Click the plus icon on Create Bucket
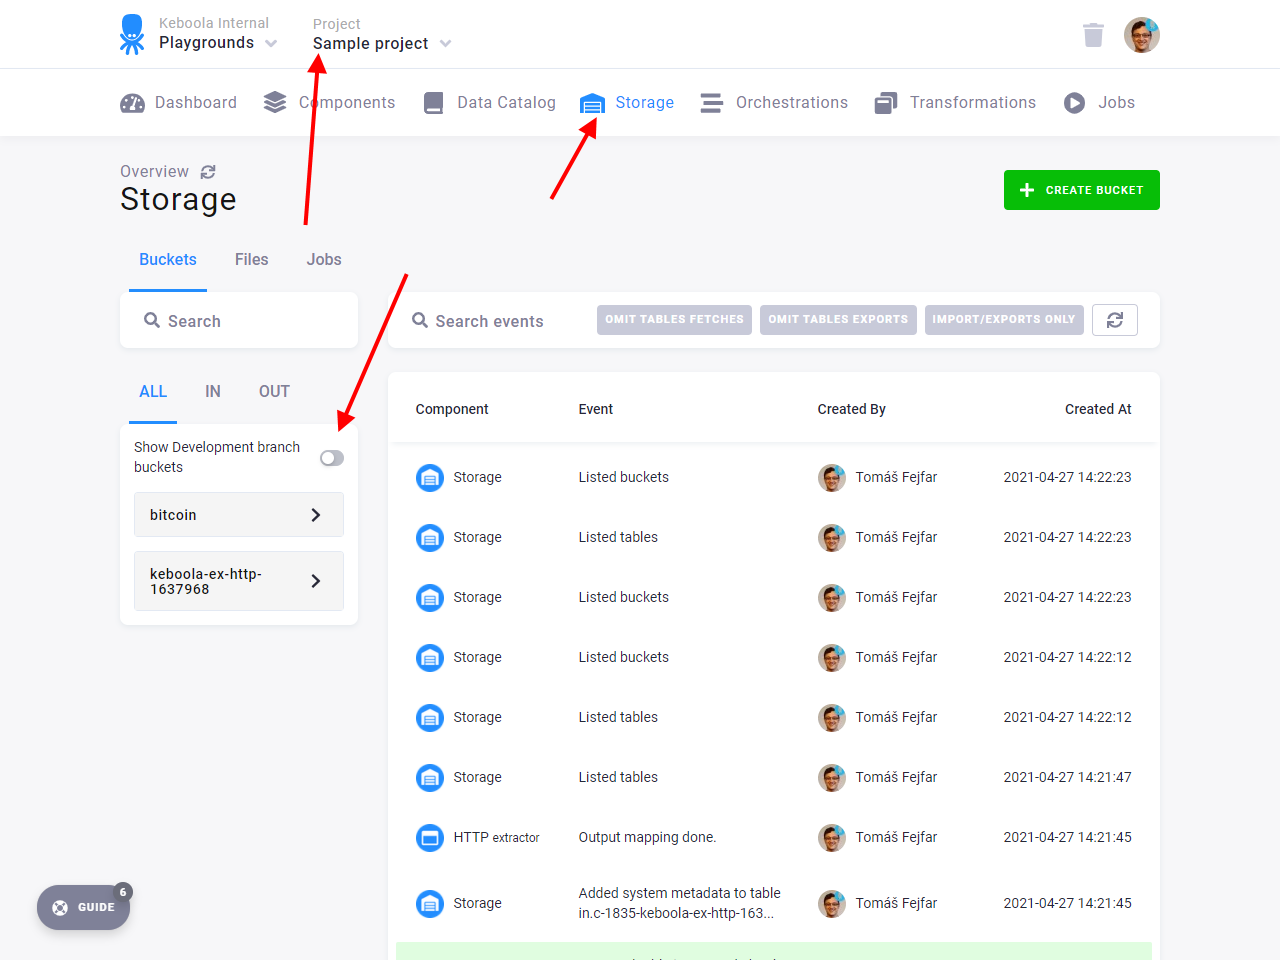 1027,190
